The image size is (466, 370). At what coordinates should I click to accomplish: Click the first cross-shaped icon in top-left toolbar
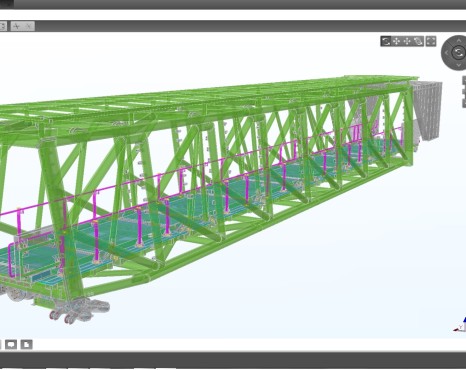point(16,26)
